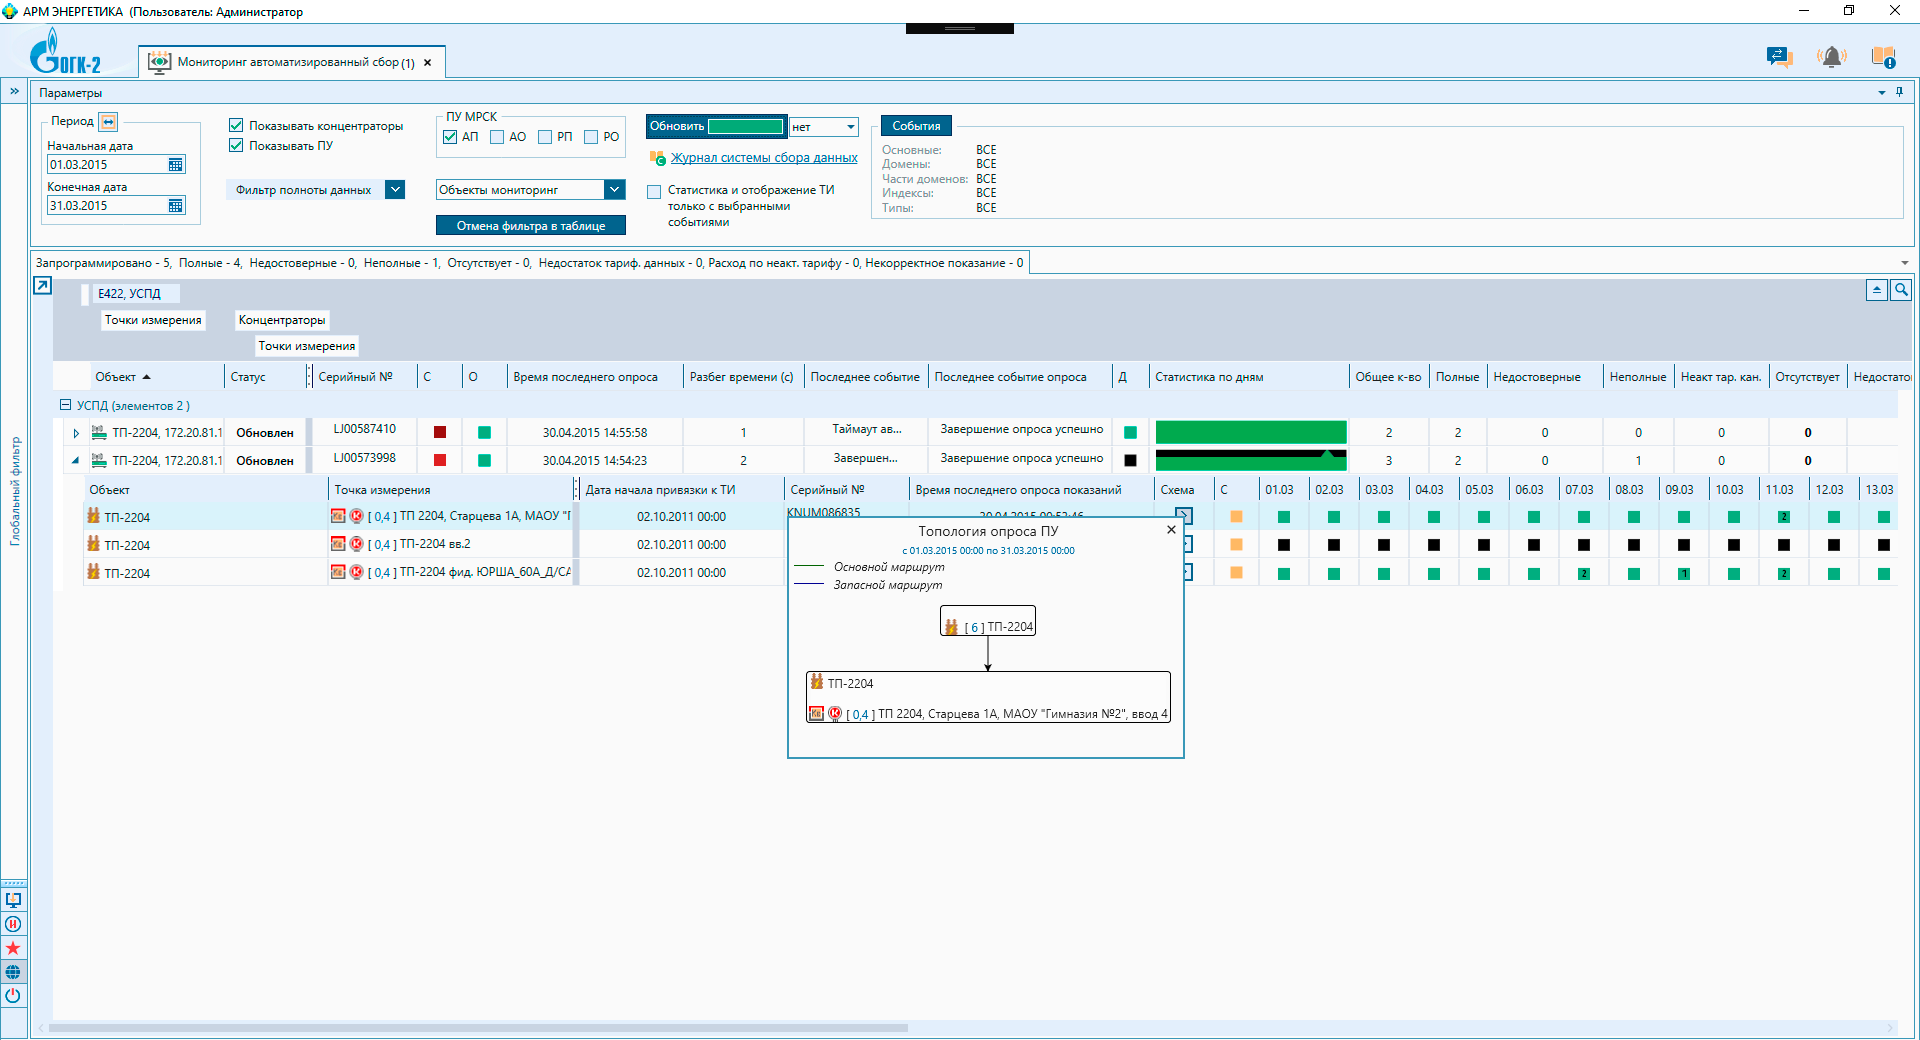Collapse the УСПД group row
The height and width of the screenshot is (1040, 1920).
pos(65,405)
